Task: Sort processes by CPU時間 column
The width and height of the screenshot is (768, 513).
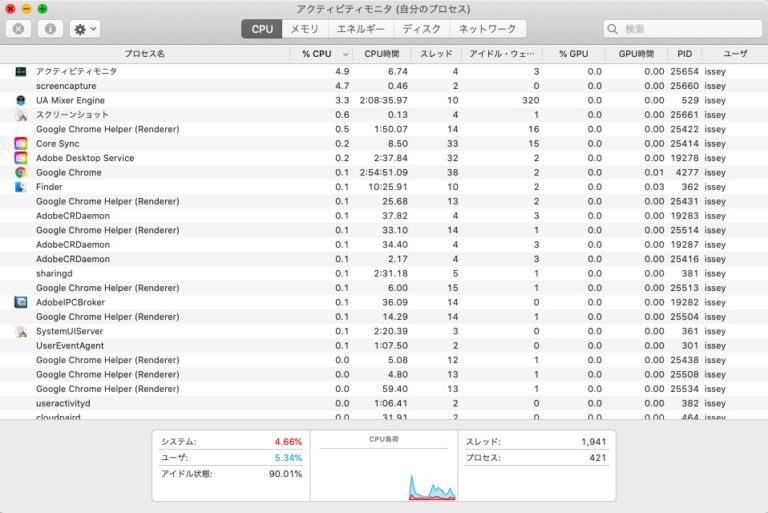Action: [381, 54]
